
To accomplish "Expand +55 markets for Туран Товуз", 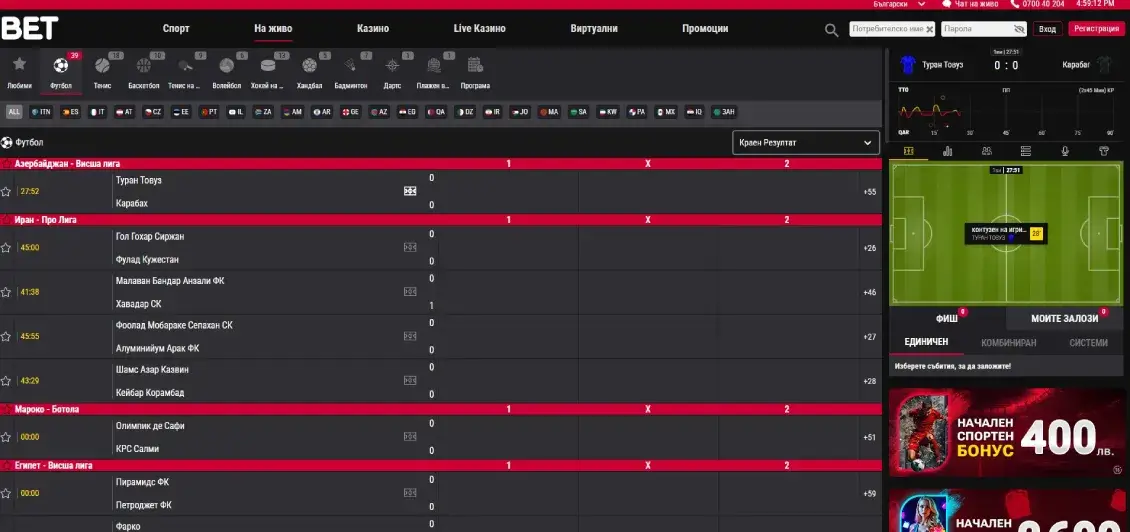I will (x=869, y=192).
